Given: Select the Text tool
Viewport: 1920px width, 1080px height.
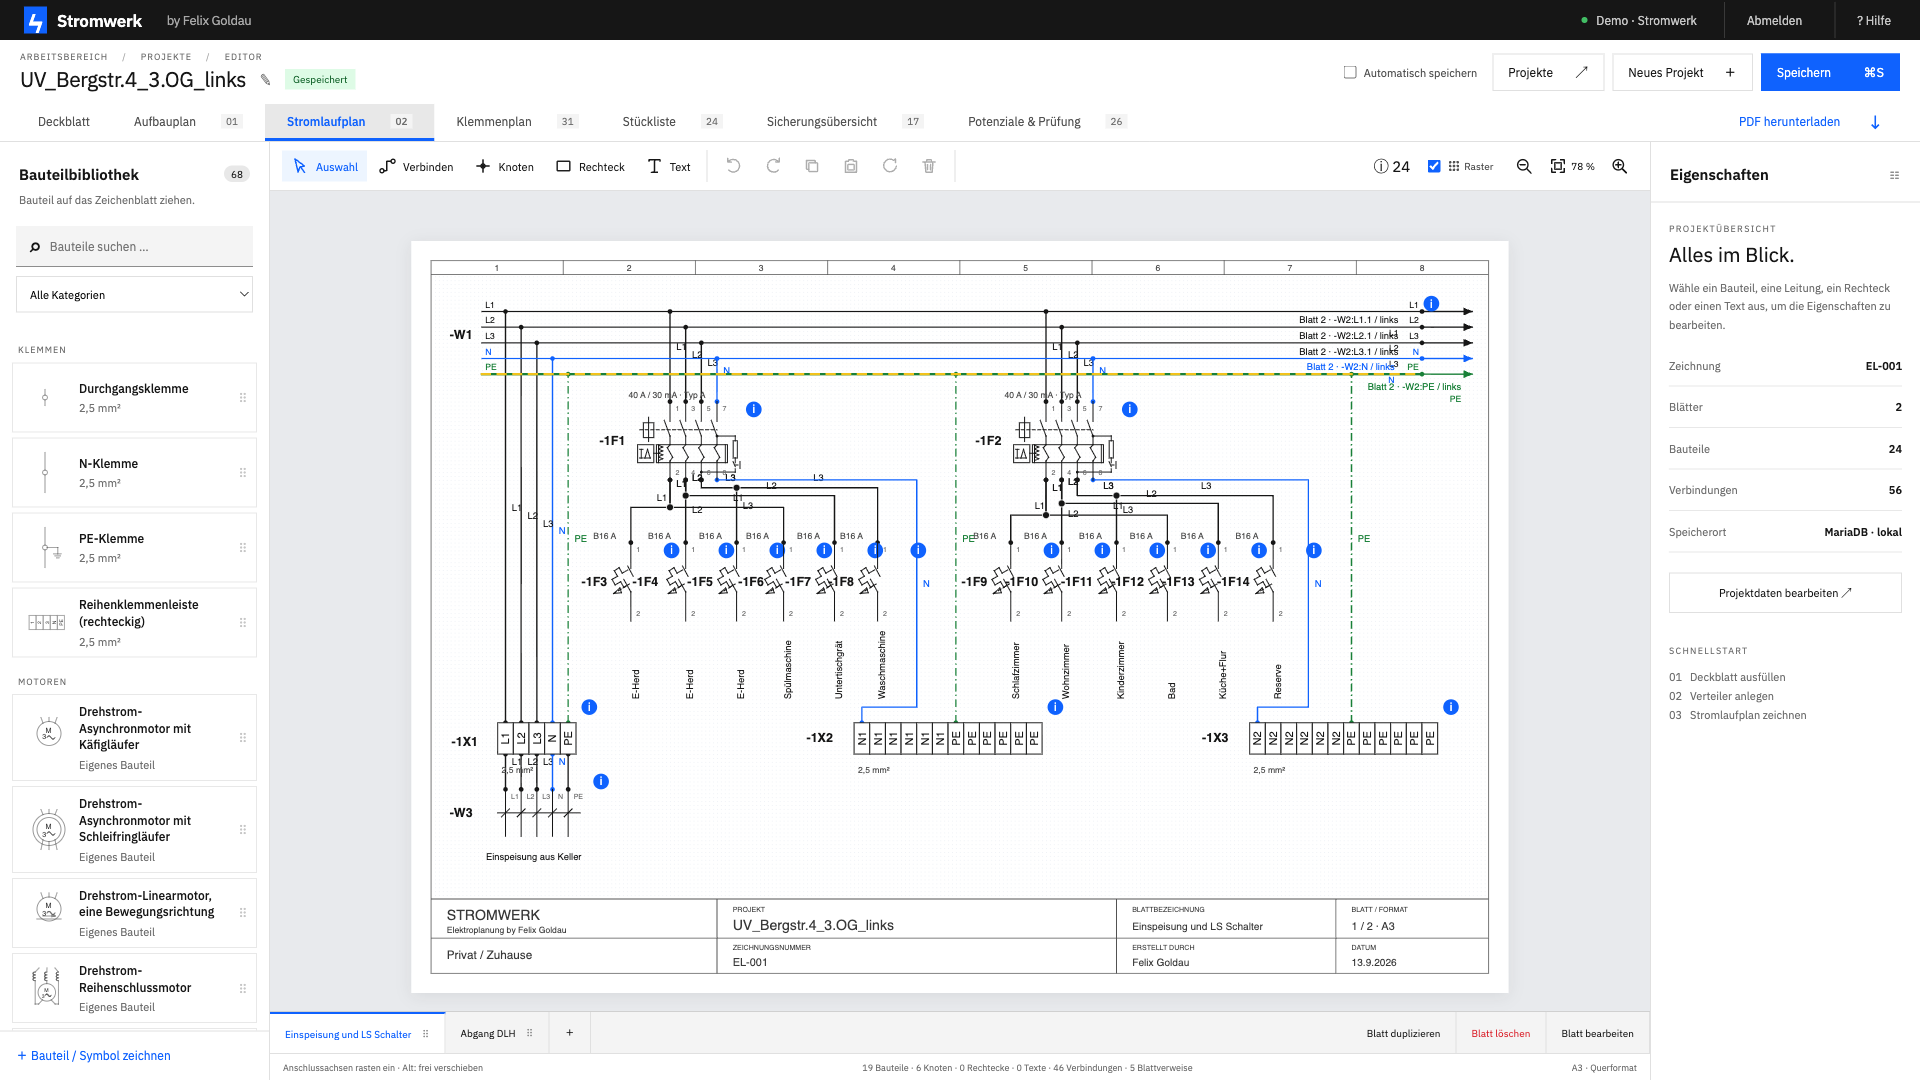Looking at the screenshot, I should tap(669, 167).
